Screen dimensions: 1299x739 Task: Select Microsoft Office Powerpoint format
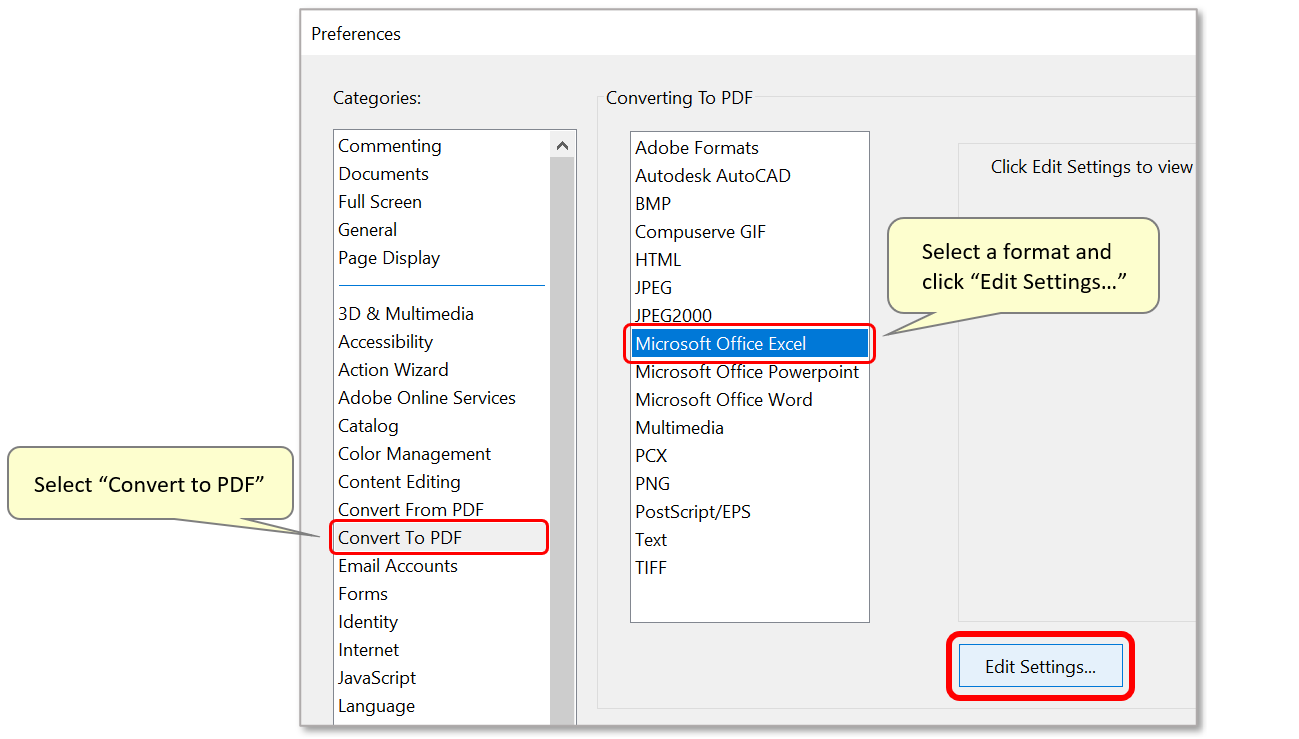[746, 371]
